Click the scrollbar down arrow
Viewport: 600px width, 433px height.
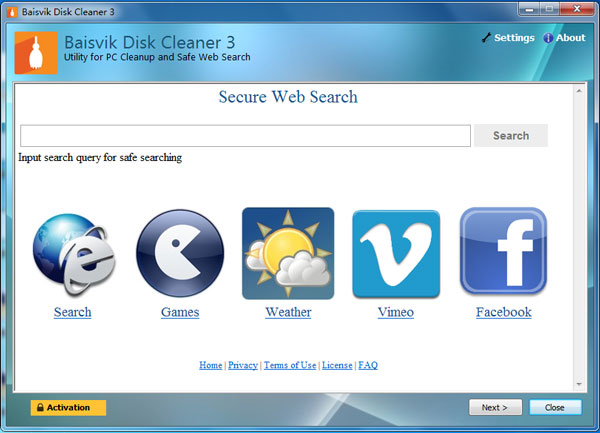point(577,384)
